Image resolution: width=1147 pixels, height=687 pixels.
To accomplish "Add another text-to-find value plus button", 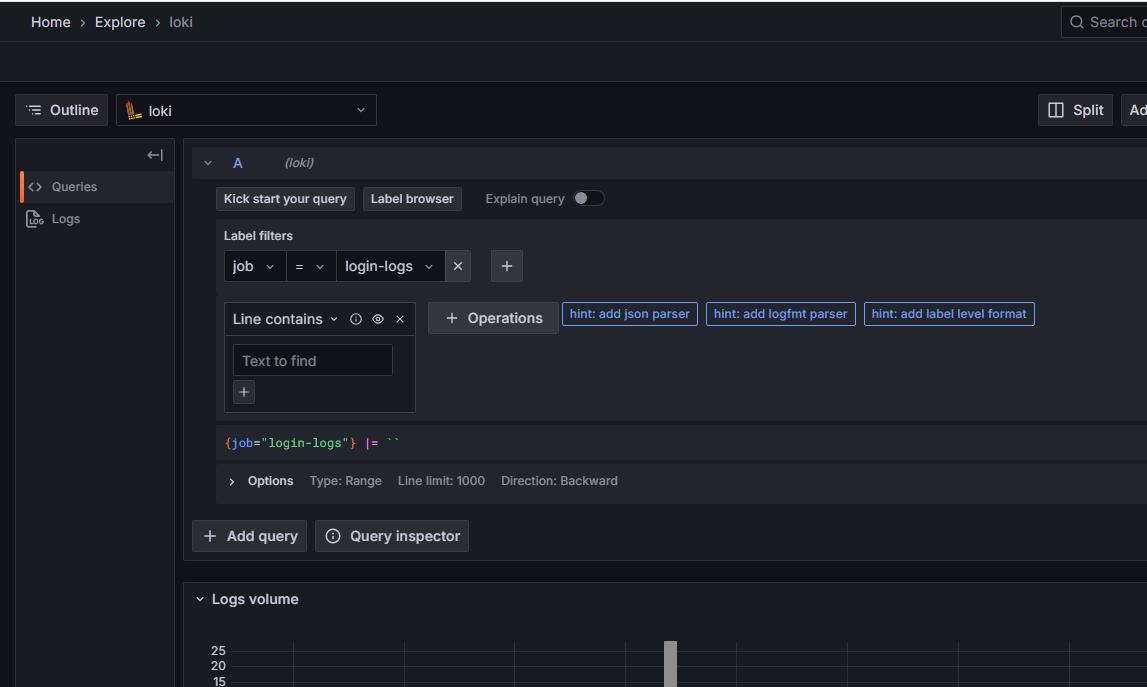I will click(244, 392).
